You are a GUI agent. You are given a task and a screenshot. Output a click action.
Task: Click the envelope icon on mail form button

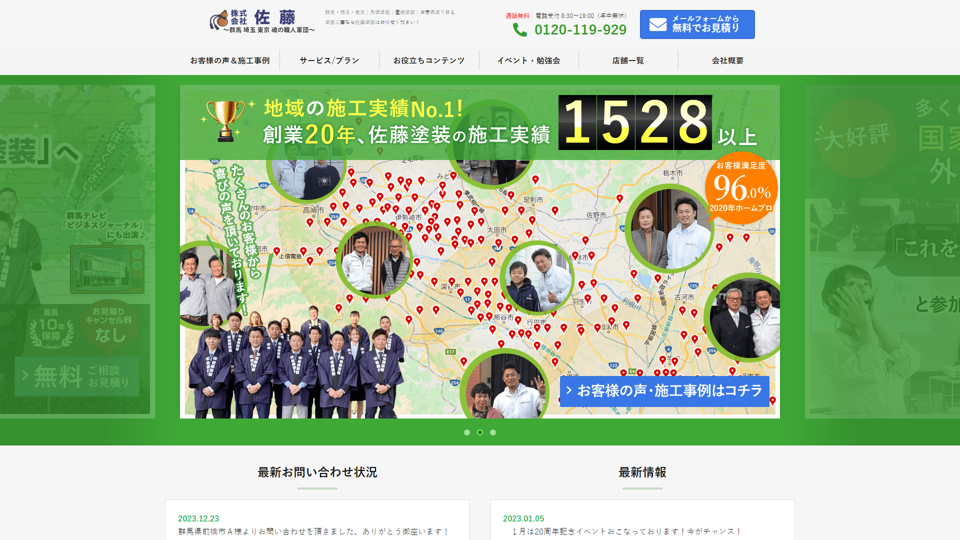(x=657, y=24)
